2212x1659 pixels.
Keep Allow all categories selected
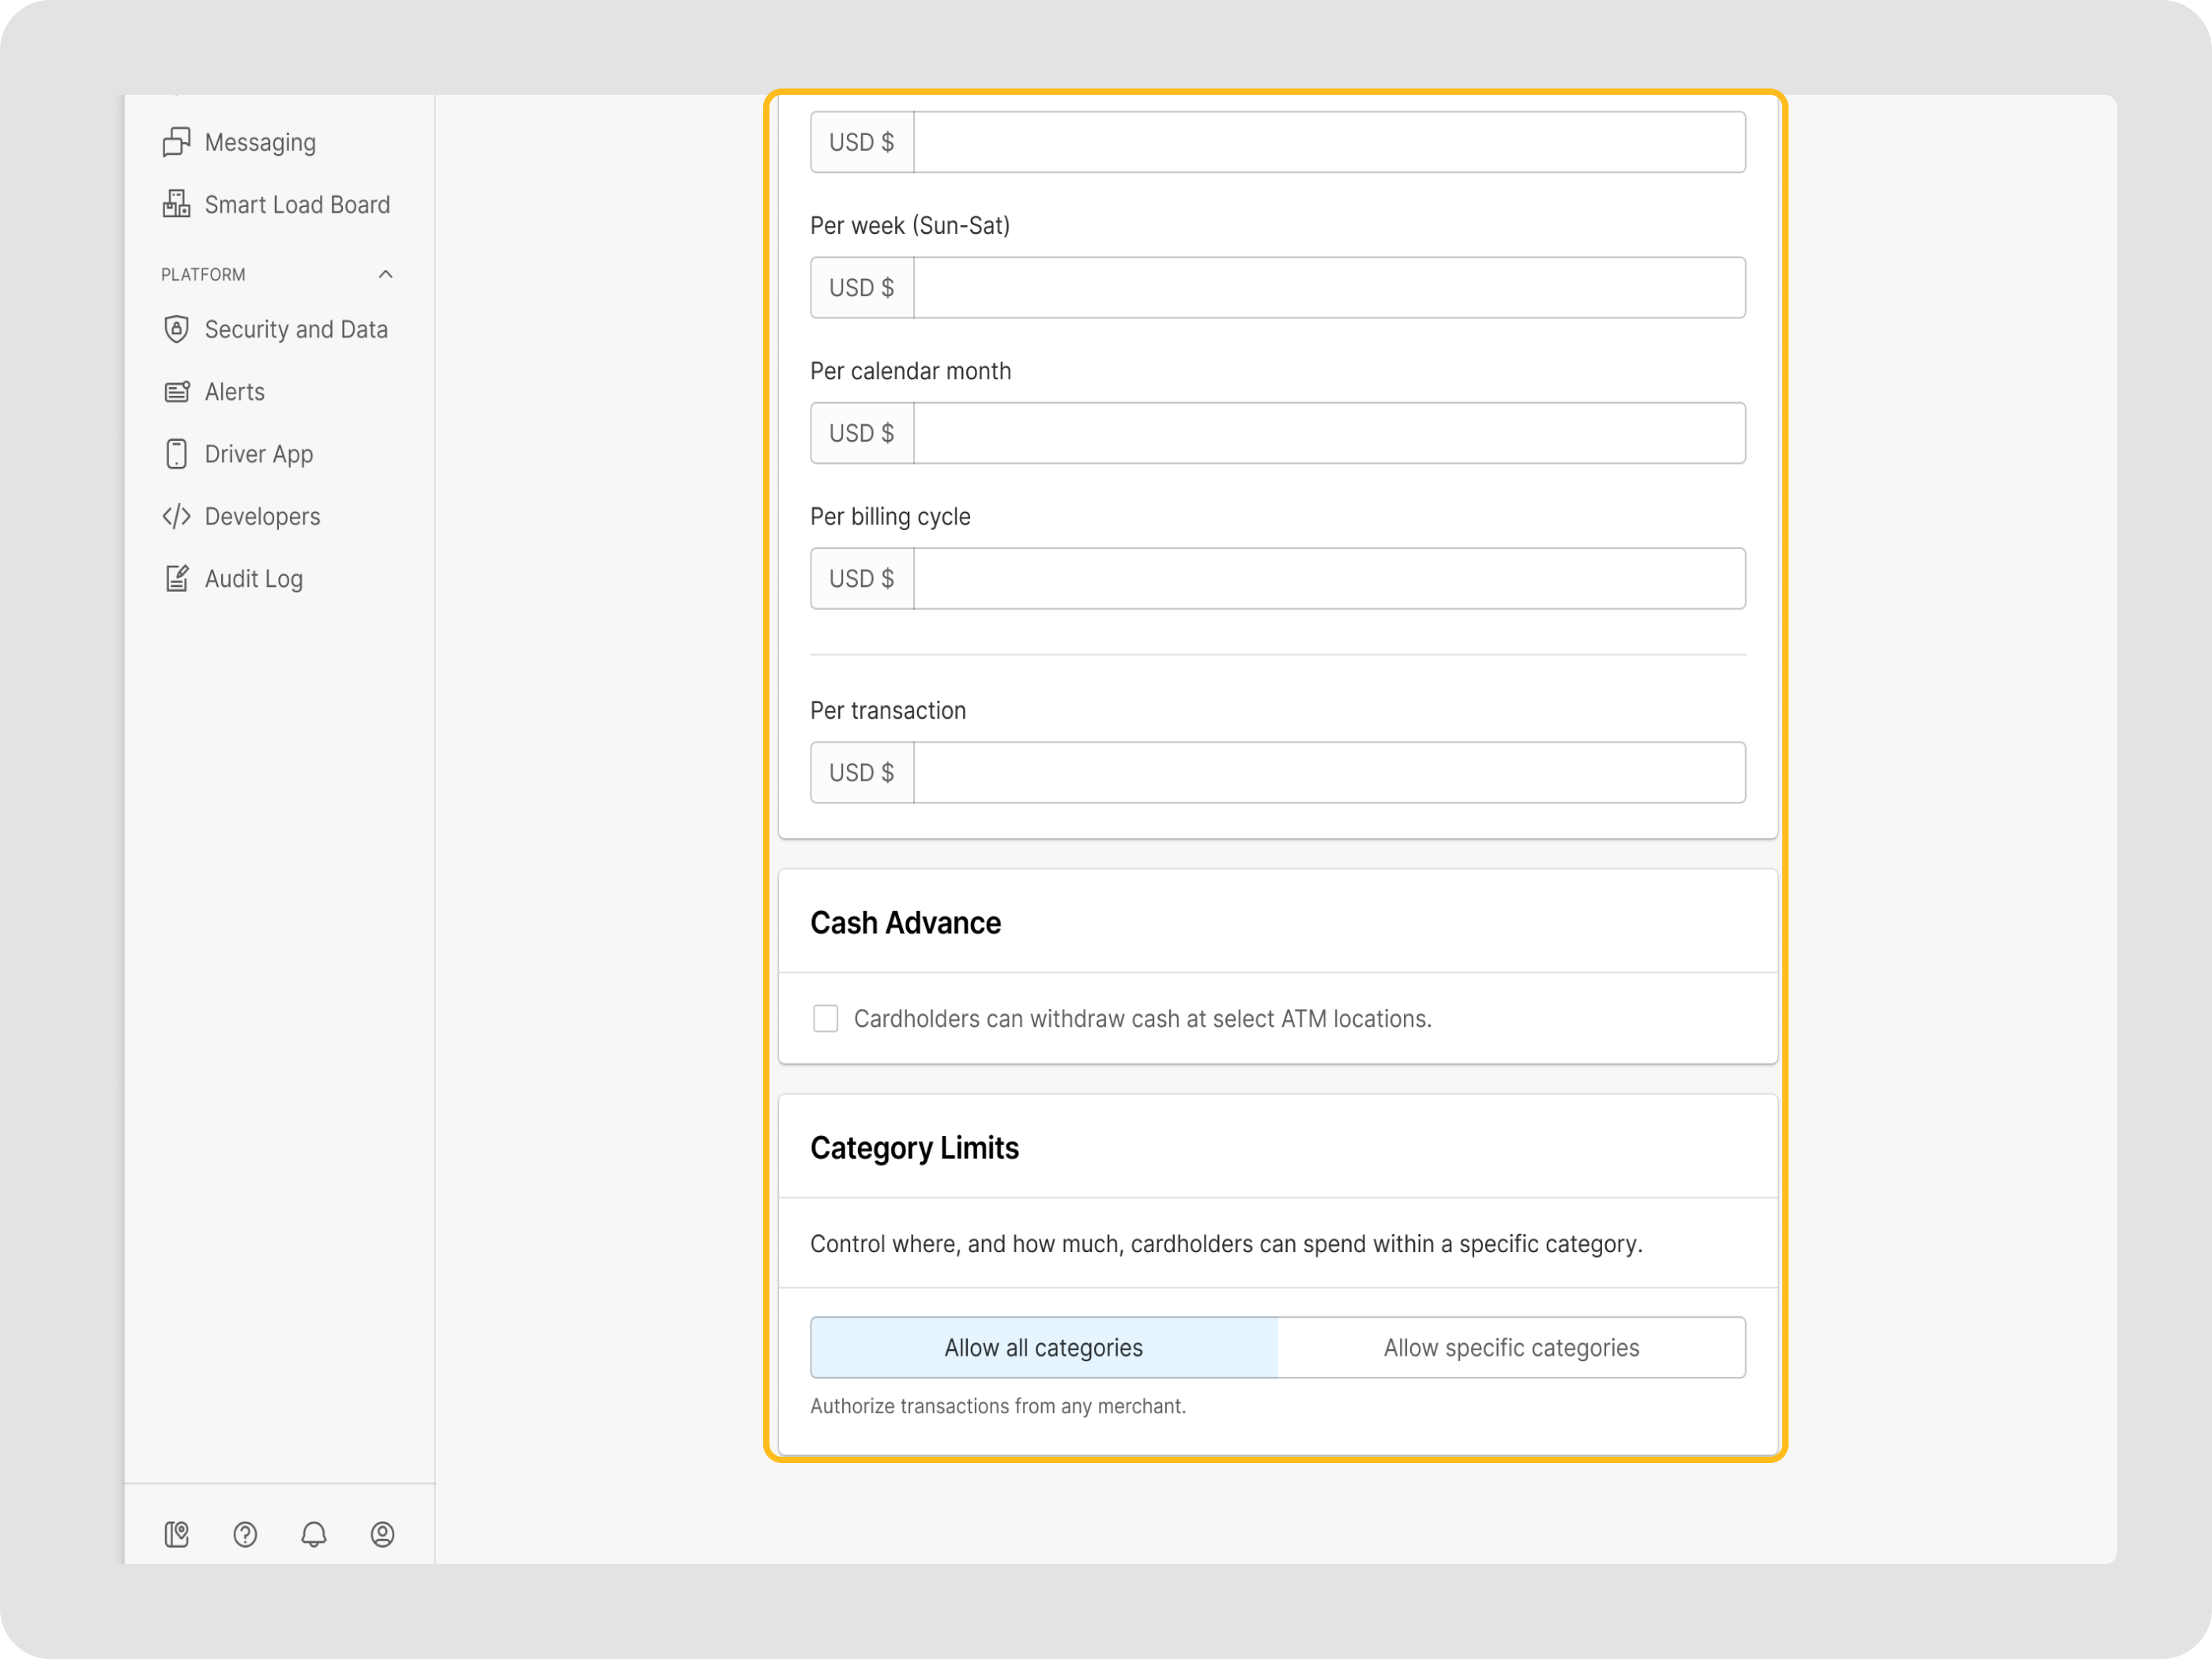(x=1043, y=1347)
